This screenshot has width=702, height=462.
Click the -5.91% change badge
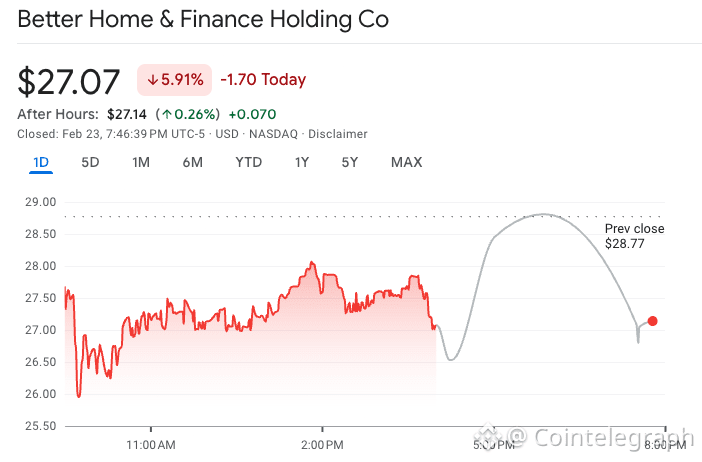pos(175,80)
